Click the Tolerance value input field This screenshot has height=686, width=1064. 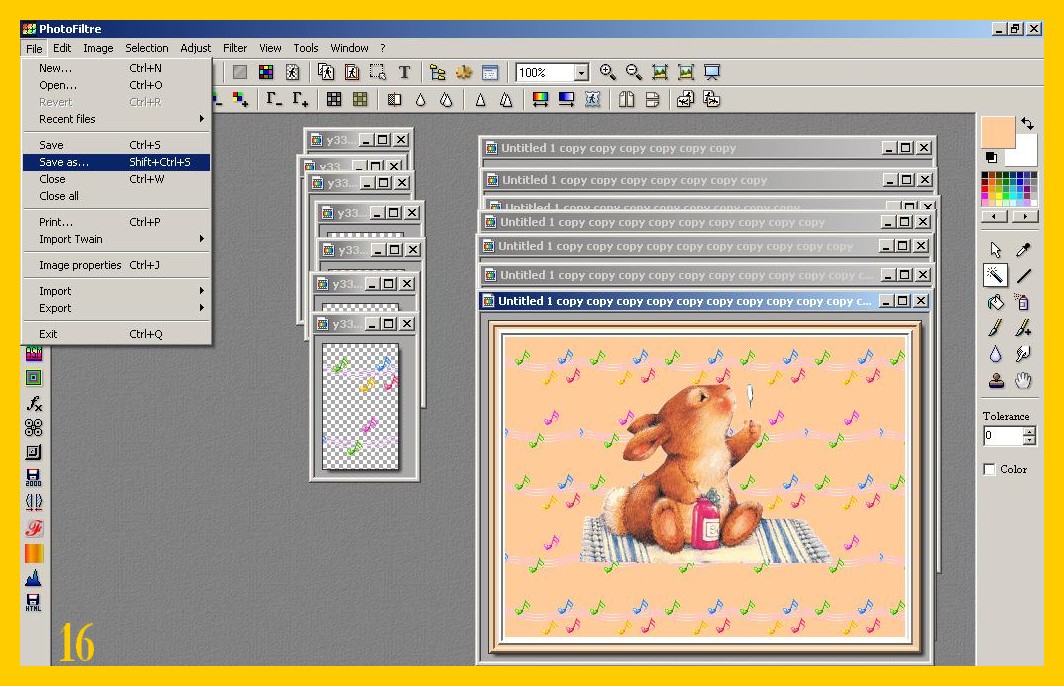pos(1002,436)
